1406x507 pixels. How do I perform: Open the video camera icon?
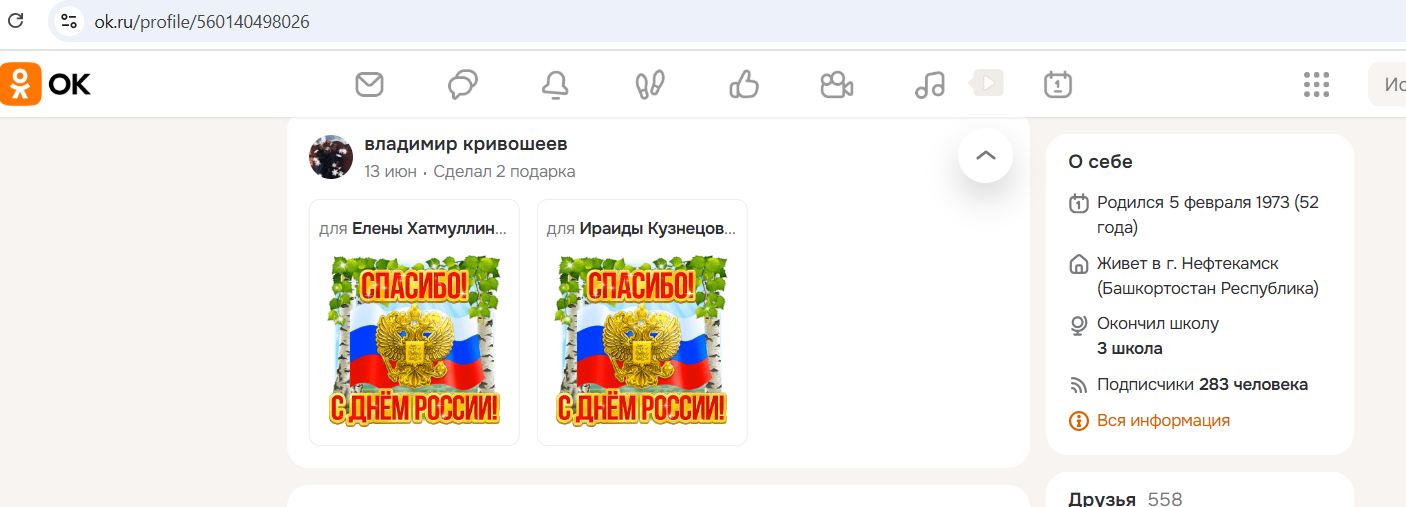point(836,85)
